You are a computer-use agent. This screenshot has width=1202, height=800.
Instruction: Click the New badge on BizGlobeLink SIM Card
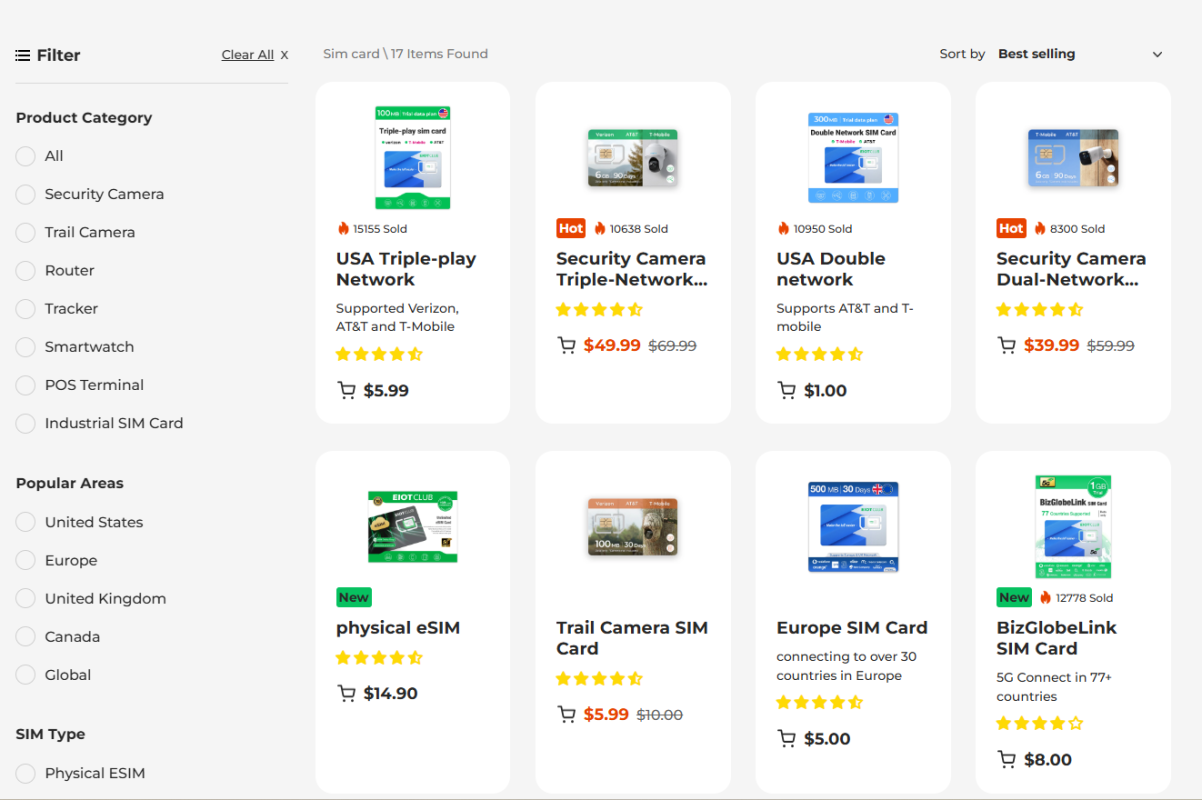(x=1014, y=597)
